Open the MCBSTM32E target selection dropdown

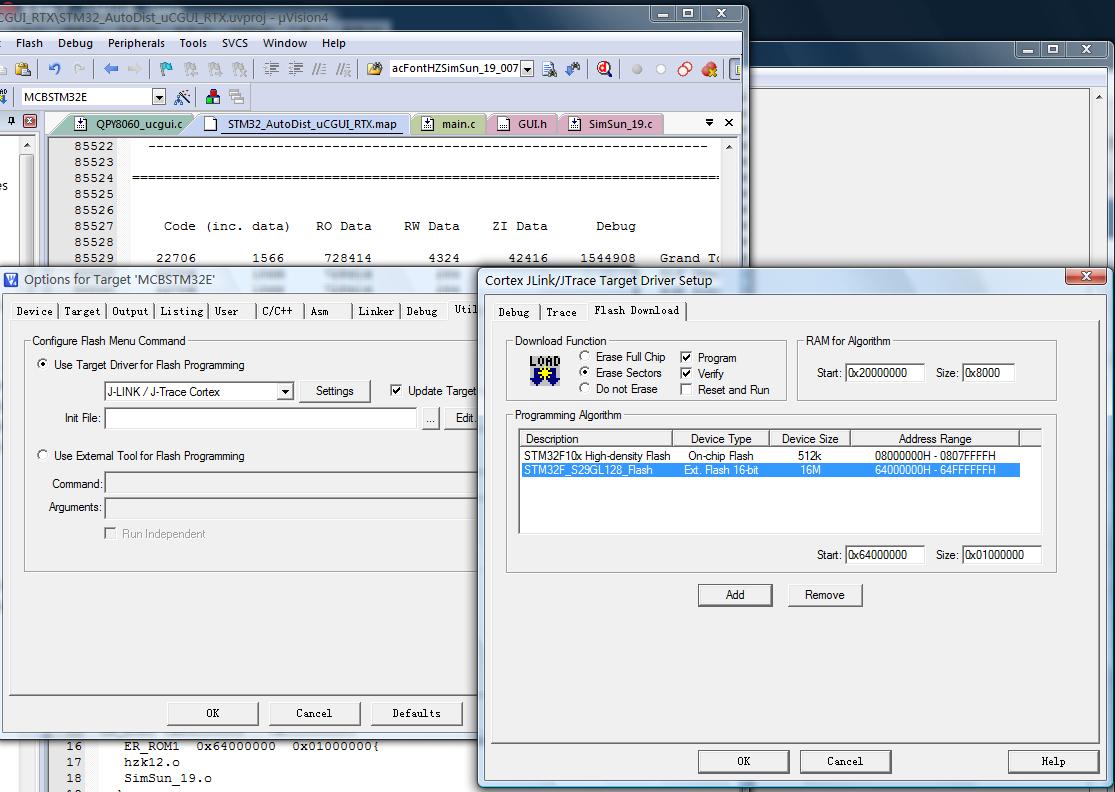159,97
